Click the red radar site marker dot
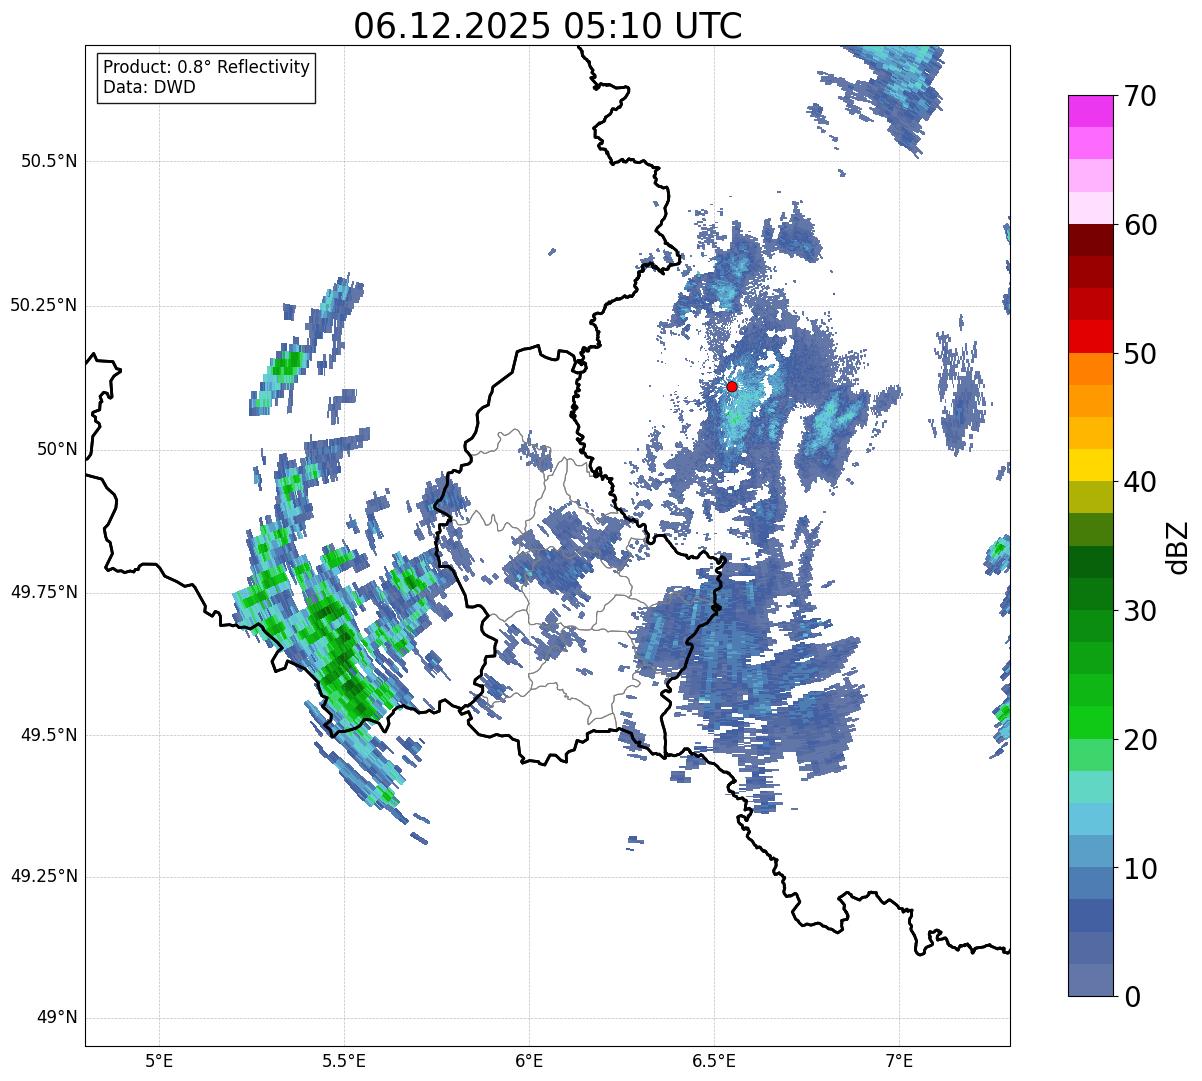Image resolution: width=1202 pixels, height=1081 pixels. [732, 386]
